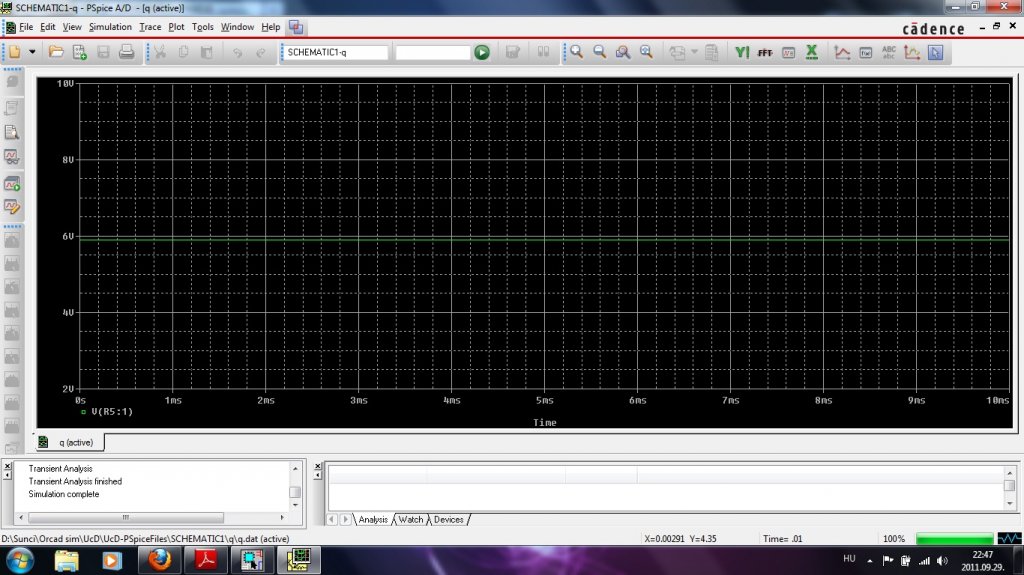The height and width of the screenshot is (575, 1024).
Task: Open Adobe Reader from the taskbar
Action: tap(206, 561)
